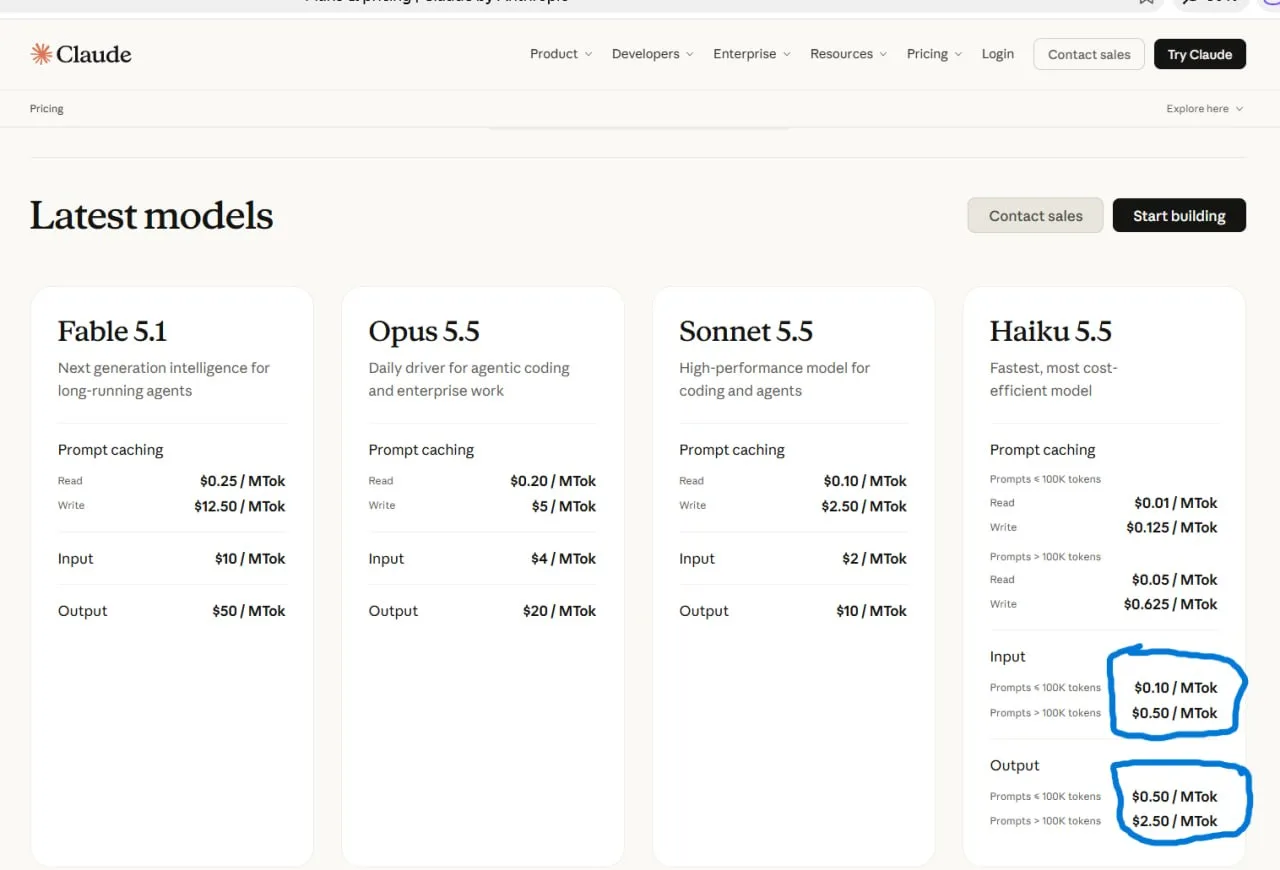Click the $12.50 / MTok write price

pyautogui.click(x=240, y=506)
